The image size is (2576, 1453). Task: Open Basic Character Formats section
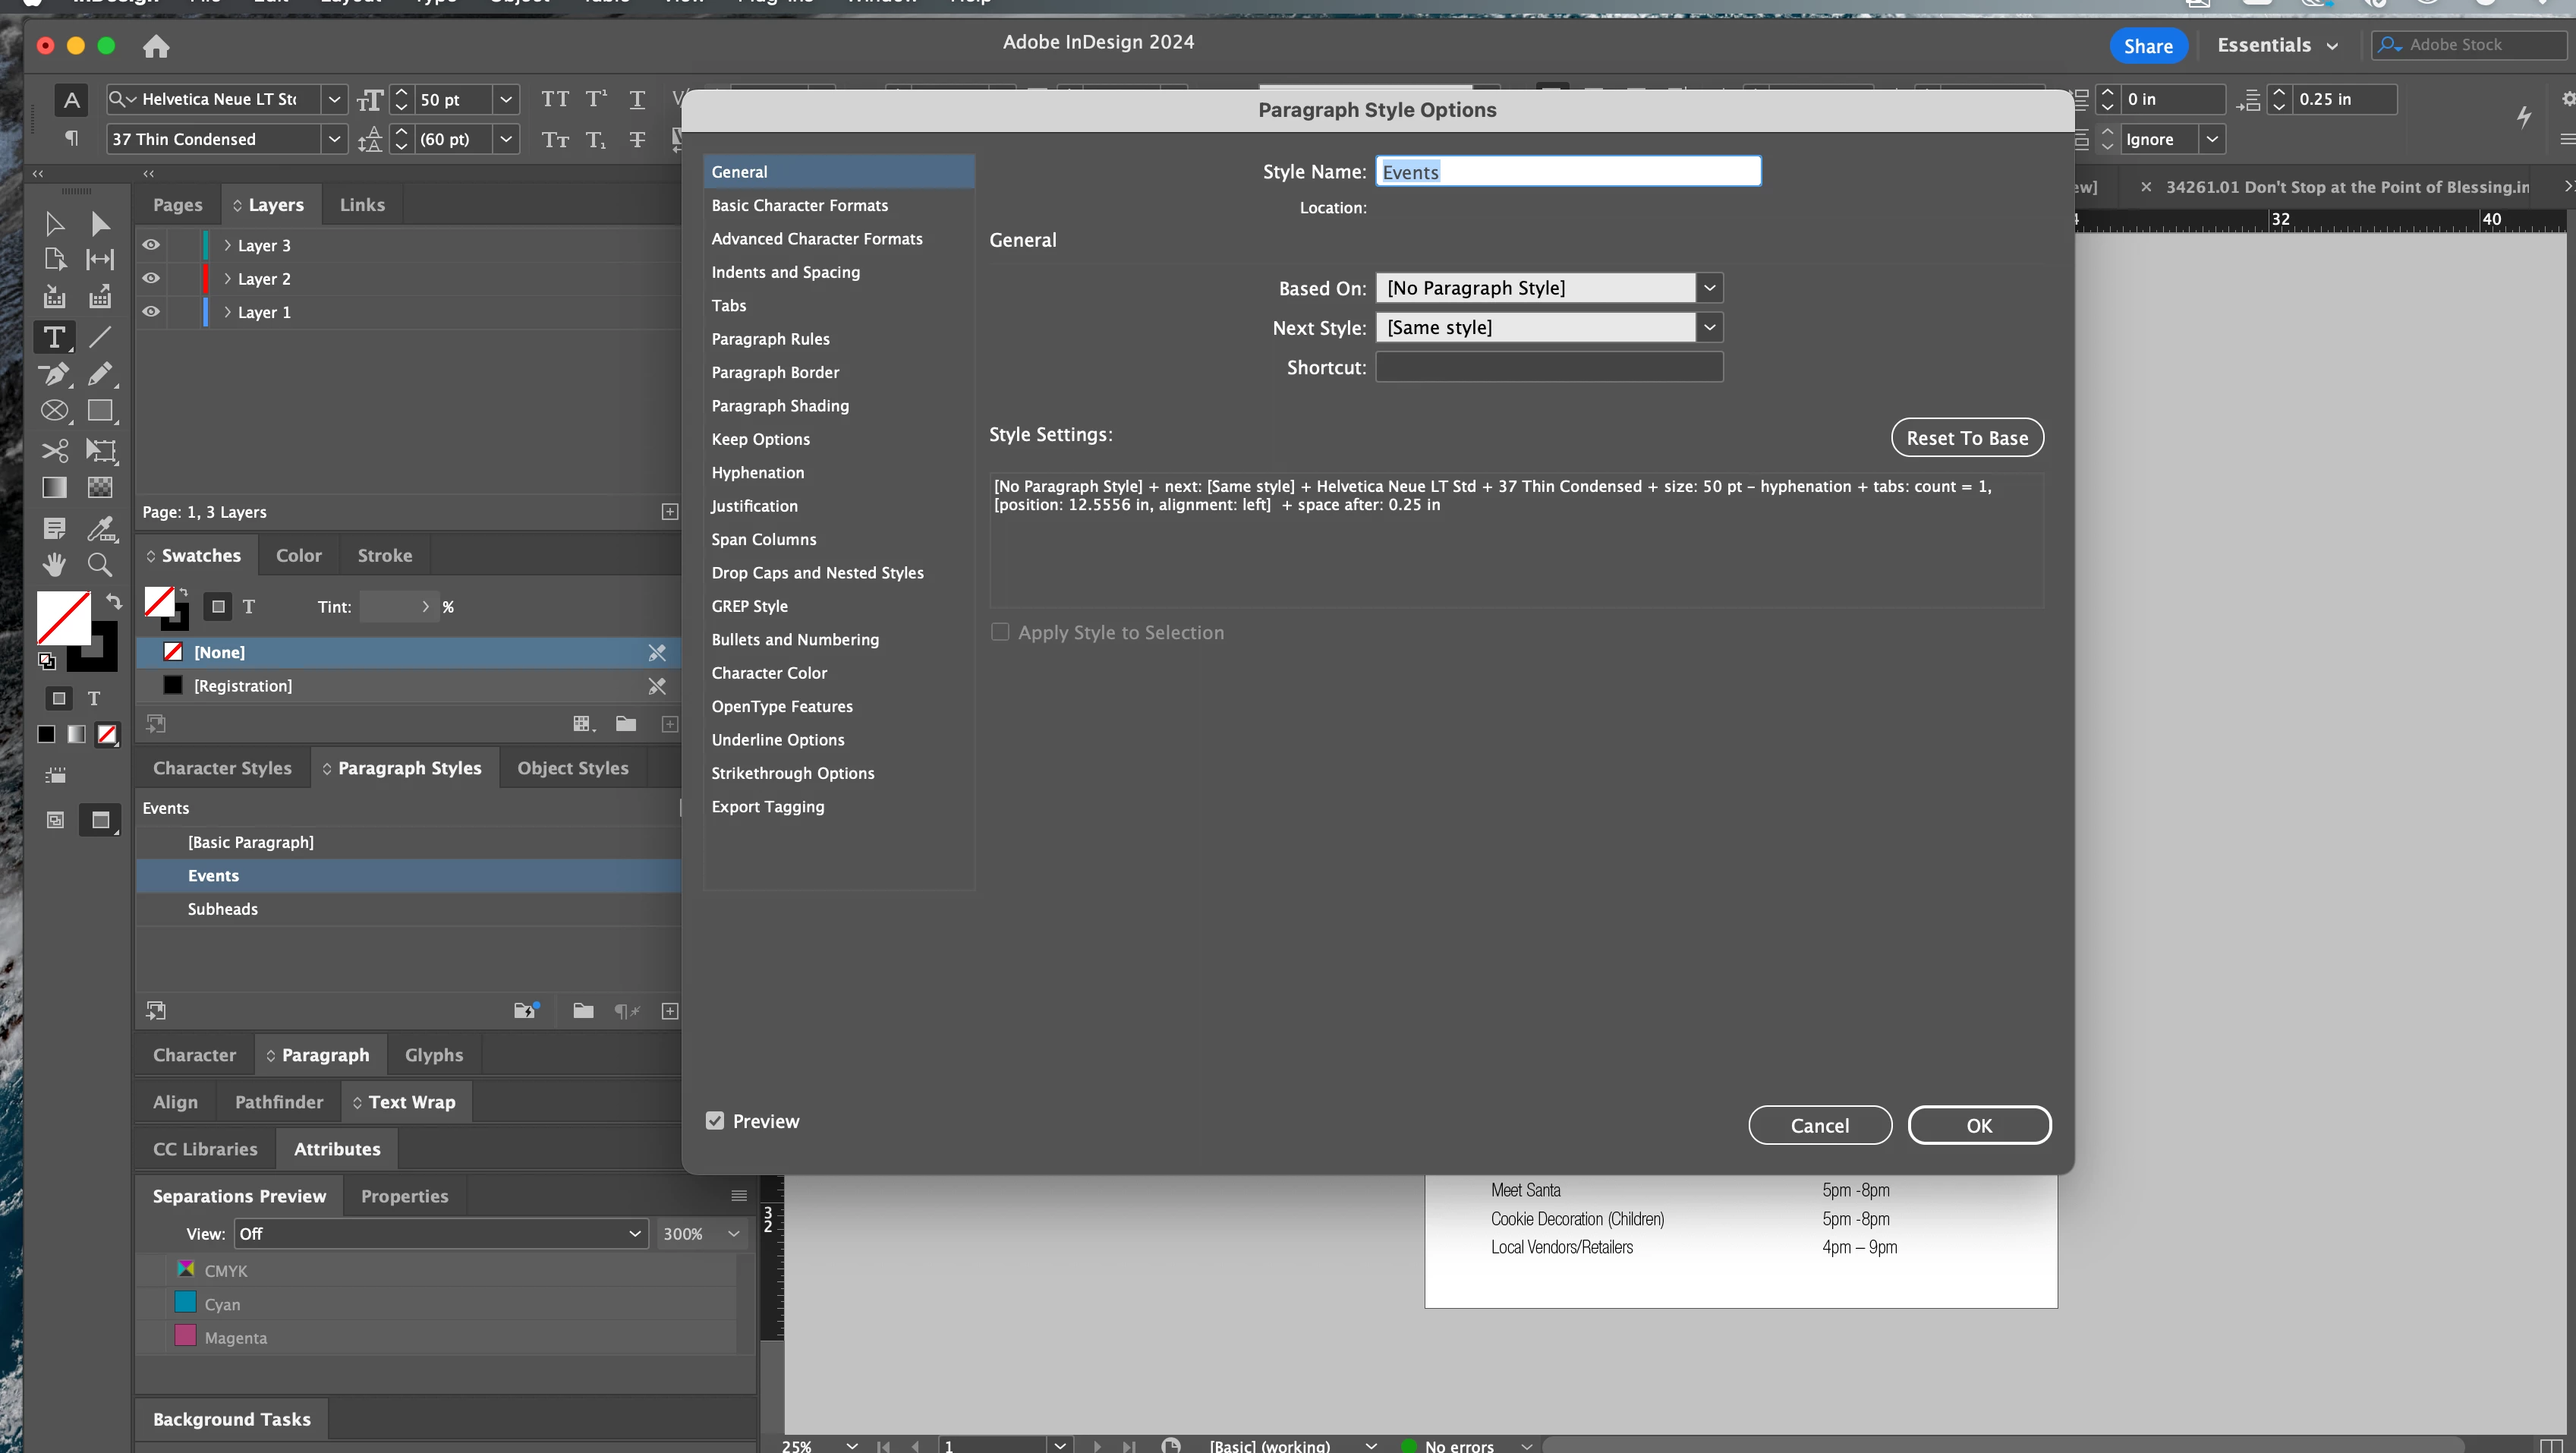coord(799,205)
